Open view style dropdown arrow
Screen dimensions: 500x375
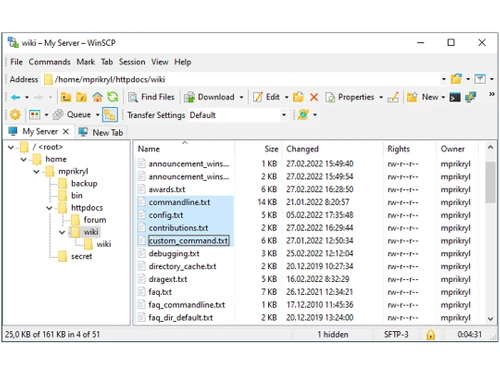46,115
